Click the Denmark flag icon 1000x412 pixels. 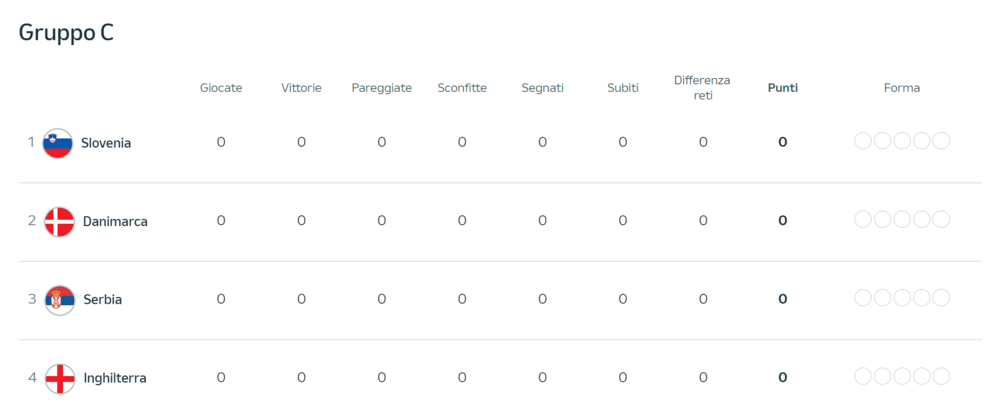59,222
